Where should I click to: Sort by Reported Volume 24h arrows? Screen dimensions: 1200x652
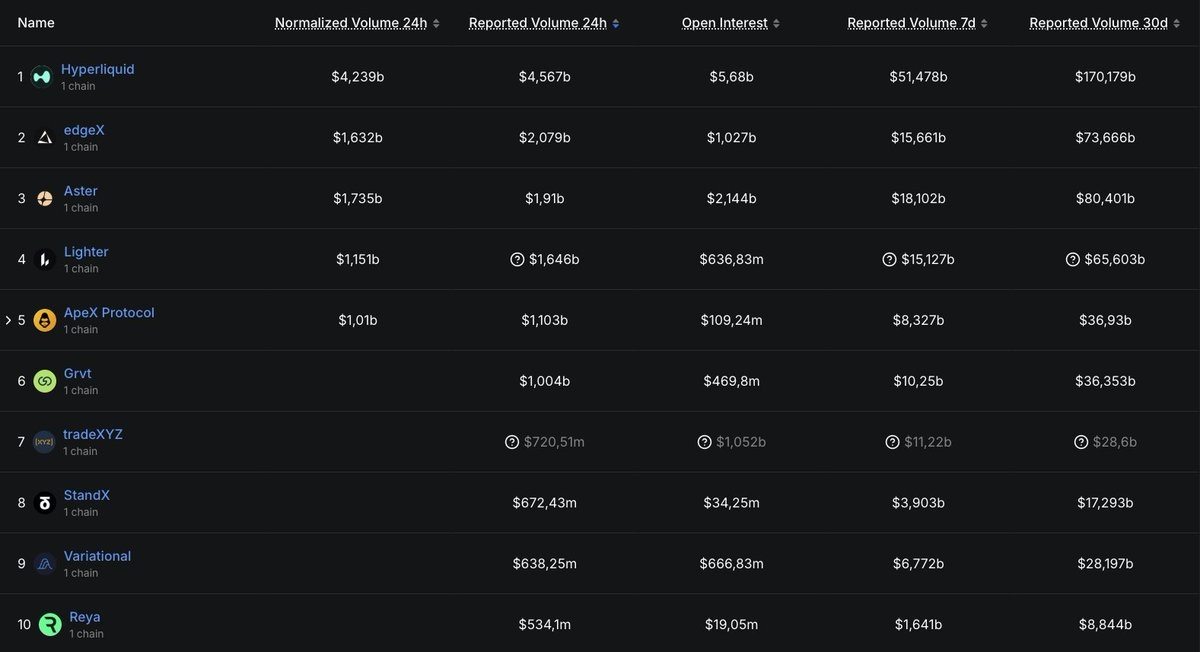(615, 23)
